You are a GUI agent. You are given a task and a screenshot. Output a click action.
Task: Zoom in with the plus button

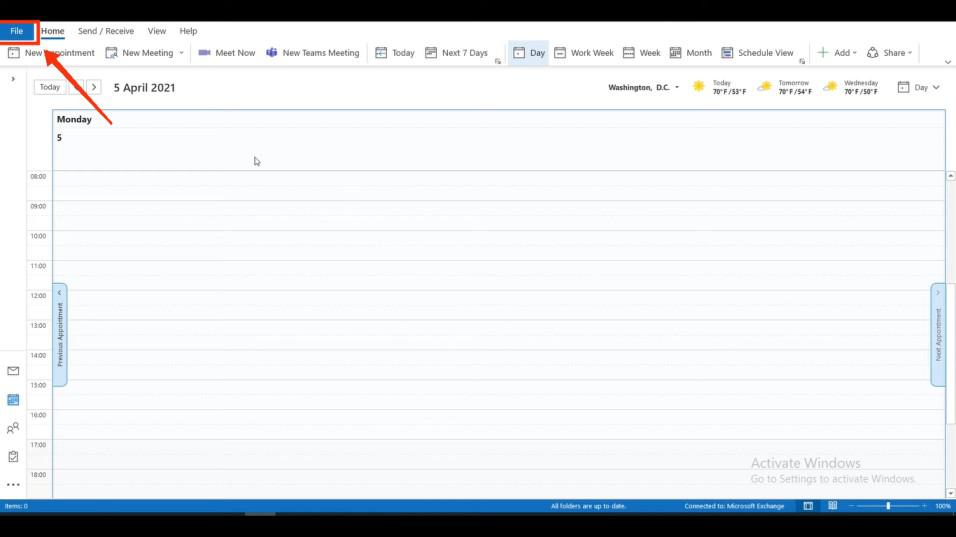924,506
